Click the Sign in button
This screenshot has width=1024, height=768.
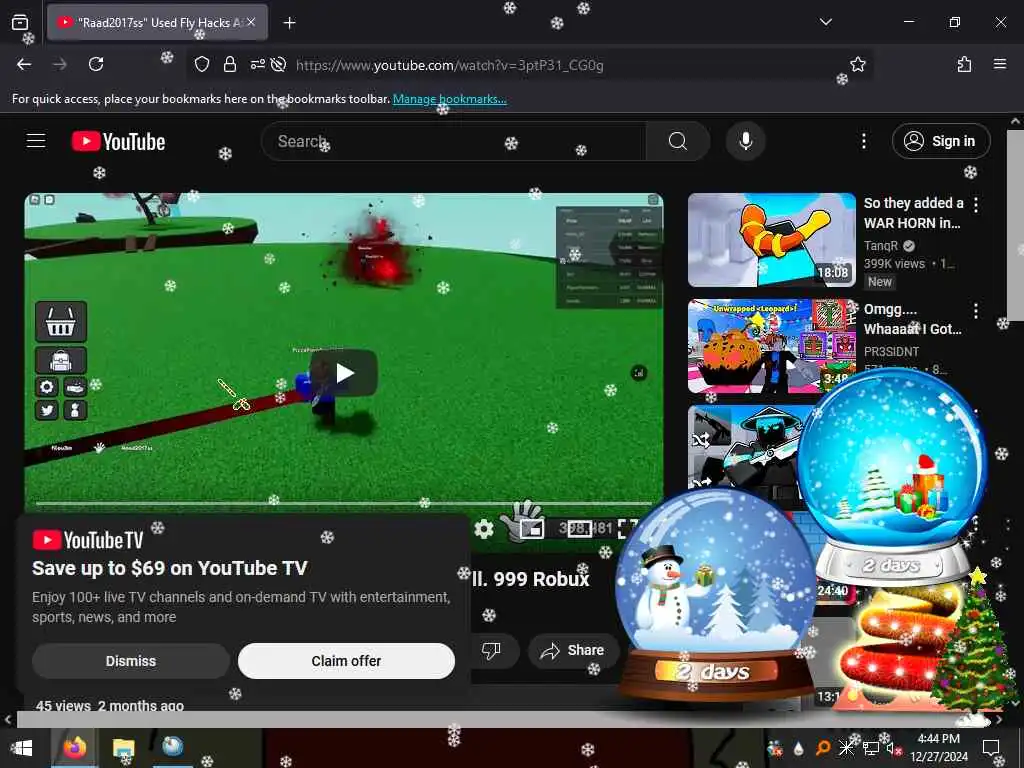click(x=941, y=141)
